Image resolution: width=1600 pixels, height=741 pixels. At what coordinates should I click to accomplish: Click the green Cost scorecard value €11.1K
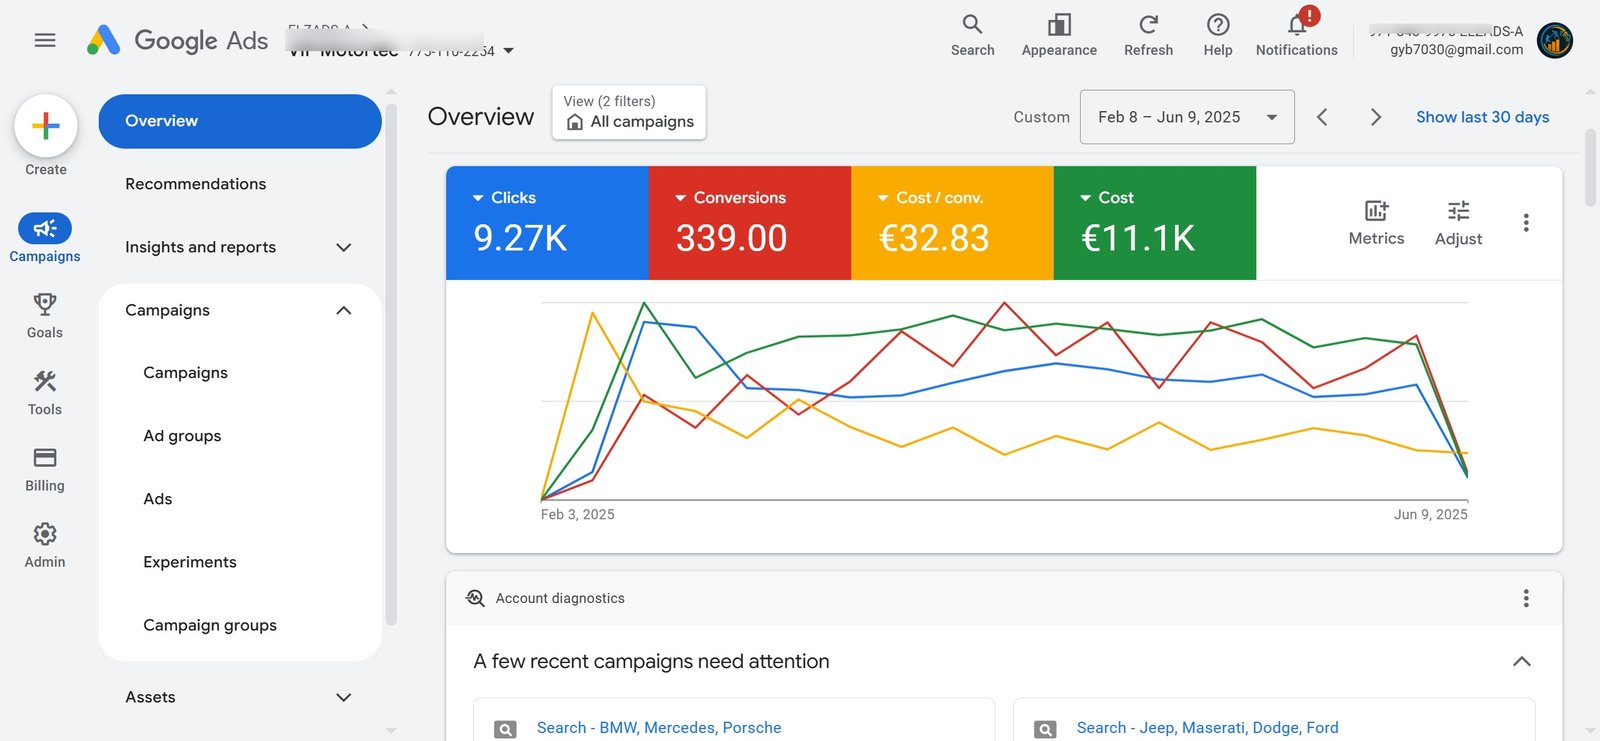(x=1138, y=238)
